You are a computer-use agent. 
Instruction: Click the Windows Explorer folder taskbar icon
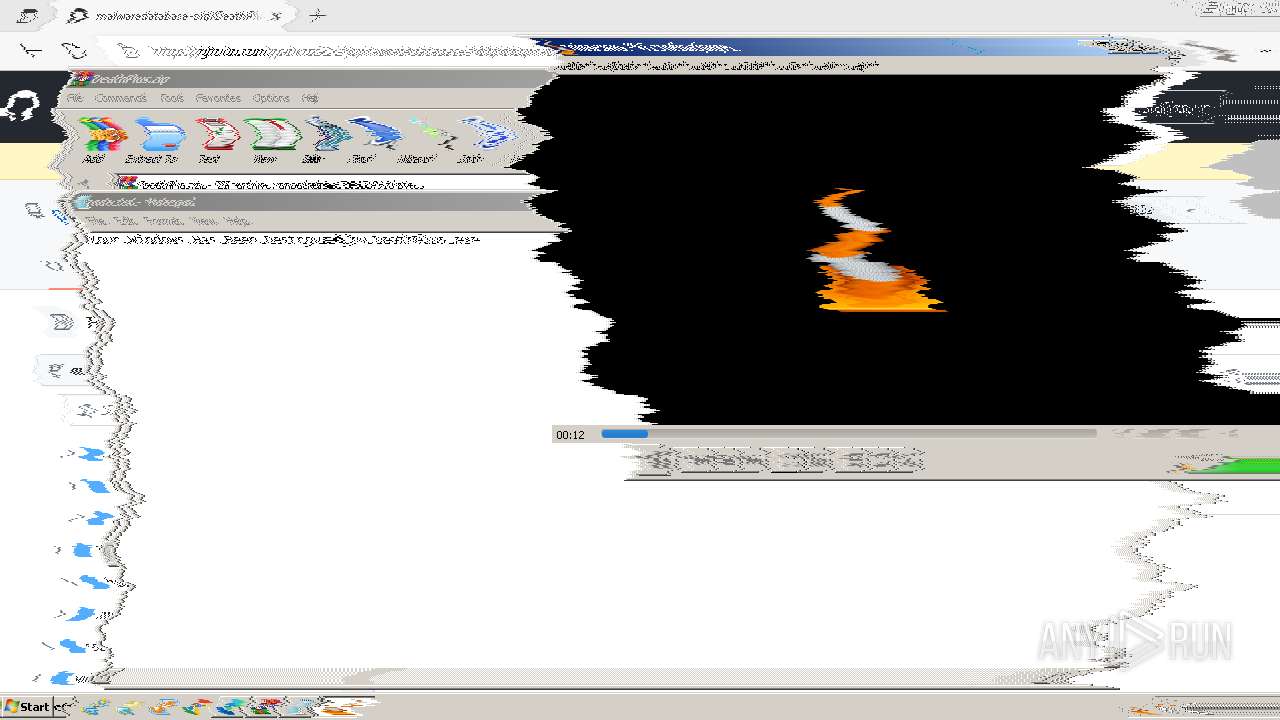pyautogui.click(x=129, y=707)
